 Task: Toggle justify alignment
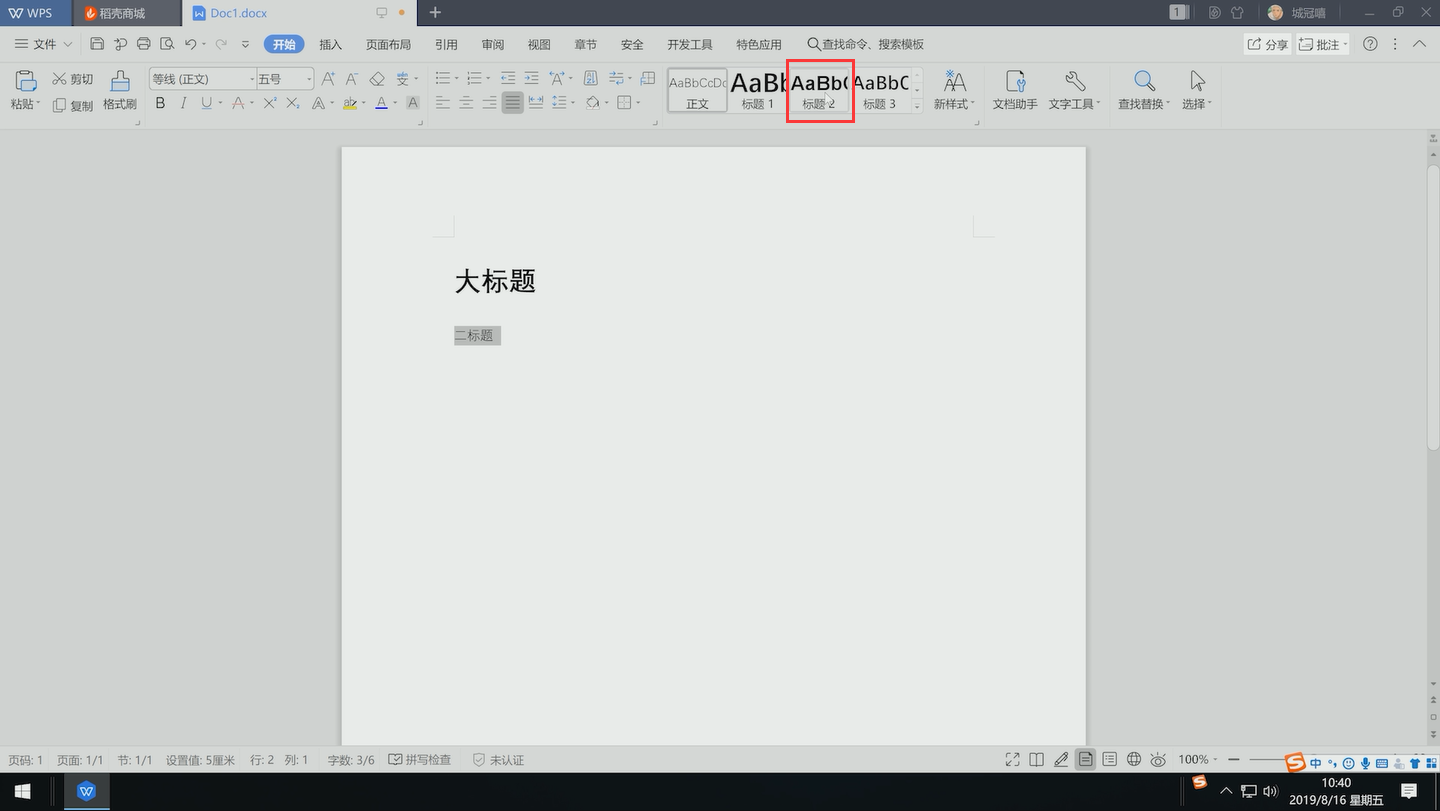(512, 103)
